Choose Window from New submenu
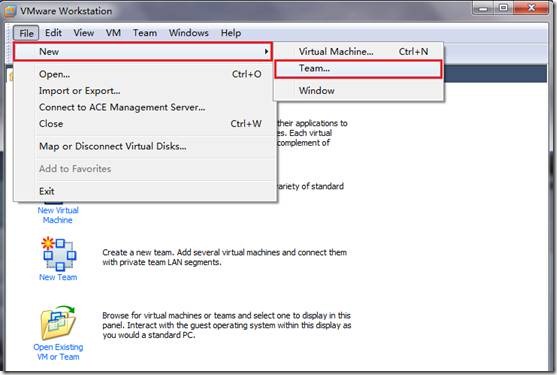557x375 pixels. 359,91
